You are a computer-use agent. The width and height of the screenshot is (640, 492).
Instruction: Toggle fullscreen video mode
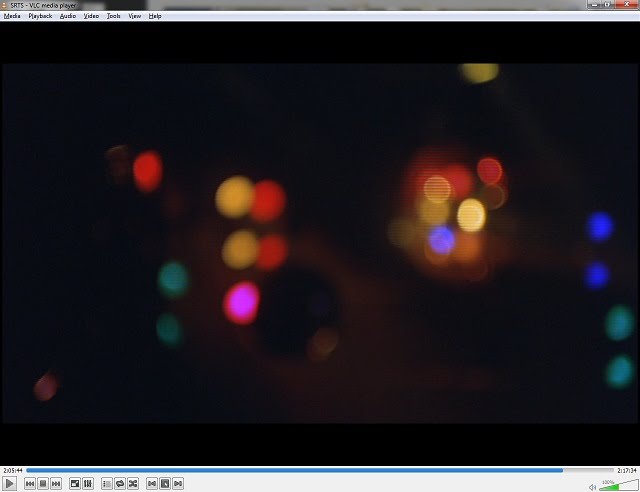(75, 484)
